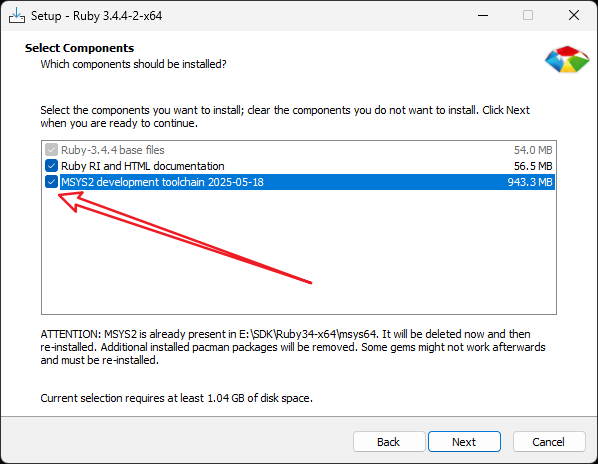This screenshot has width=598, height=464.
Task: Minimize the Ruby Setup window
Action: 483,16
